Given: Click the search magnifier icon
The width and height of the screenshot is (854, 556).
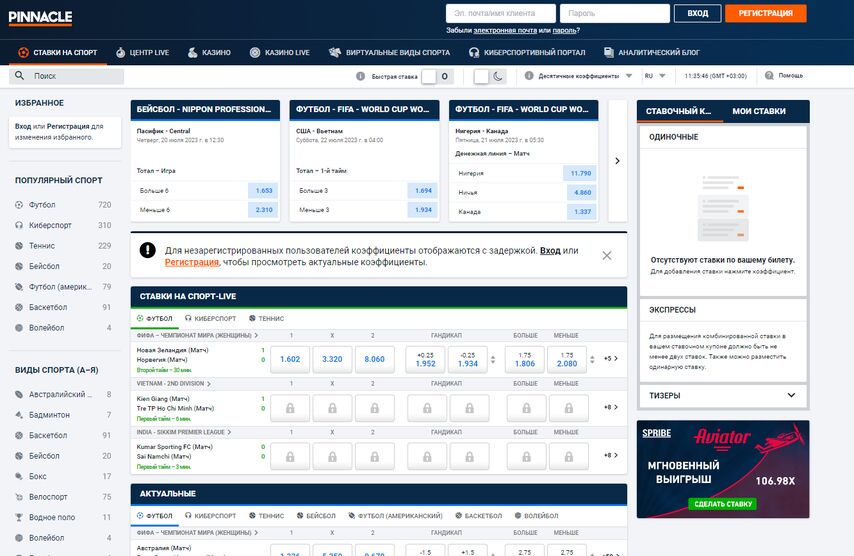Looking at the screenshot, I should coord(20,76).
